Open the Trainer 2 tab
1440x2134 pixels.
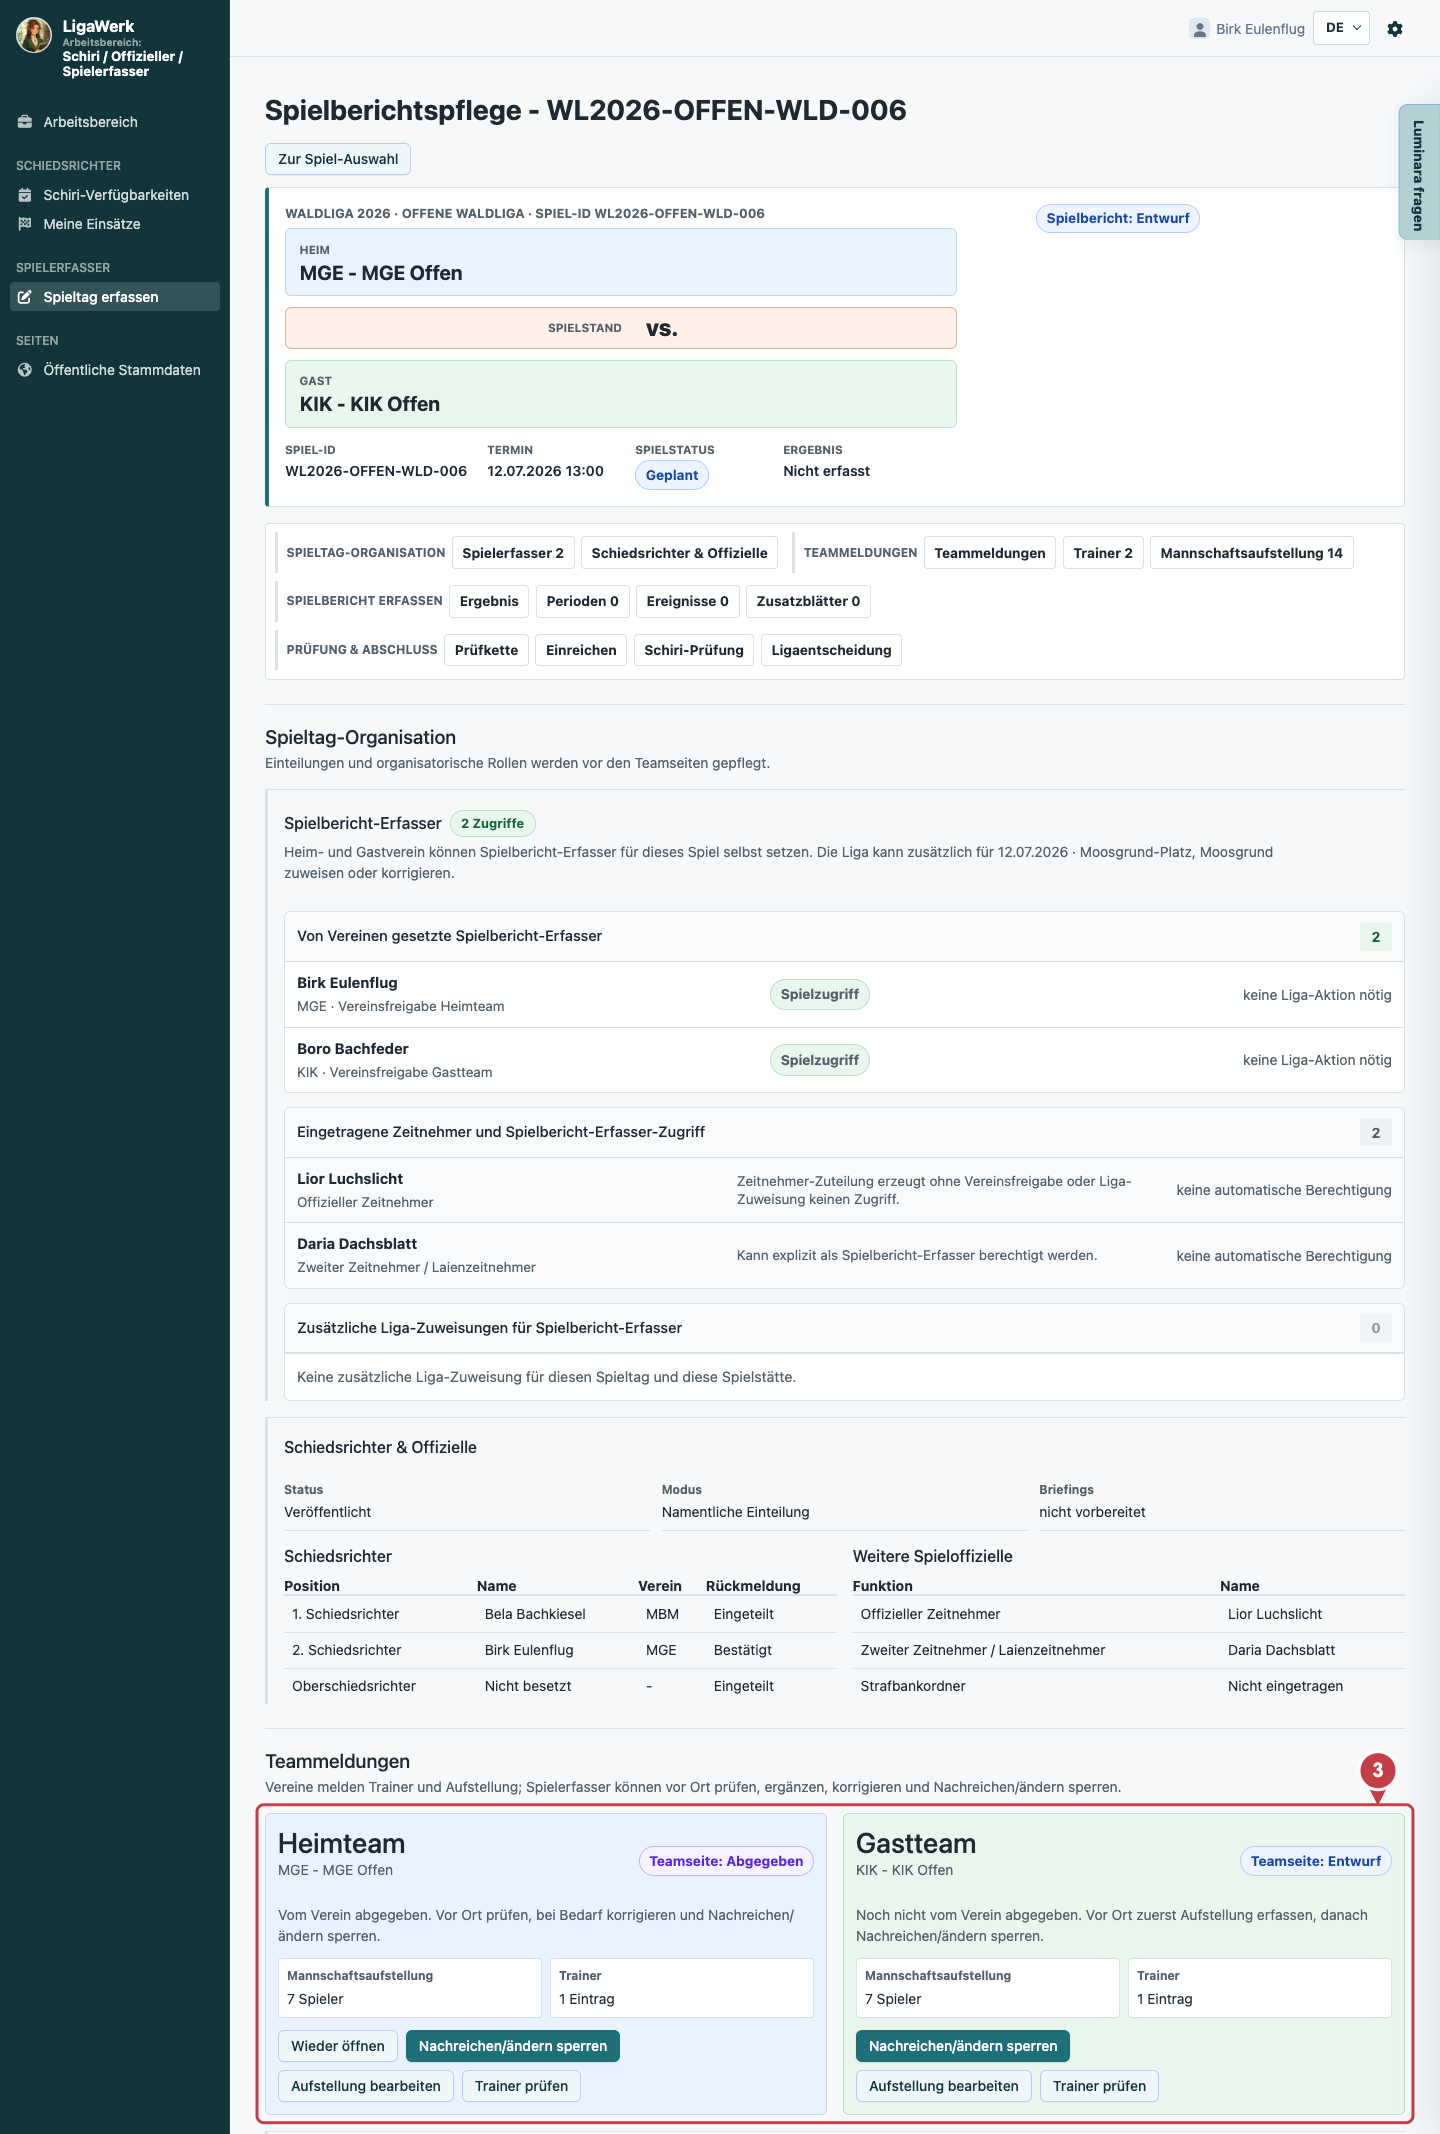tap(1103, 553)
